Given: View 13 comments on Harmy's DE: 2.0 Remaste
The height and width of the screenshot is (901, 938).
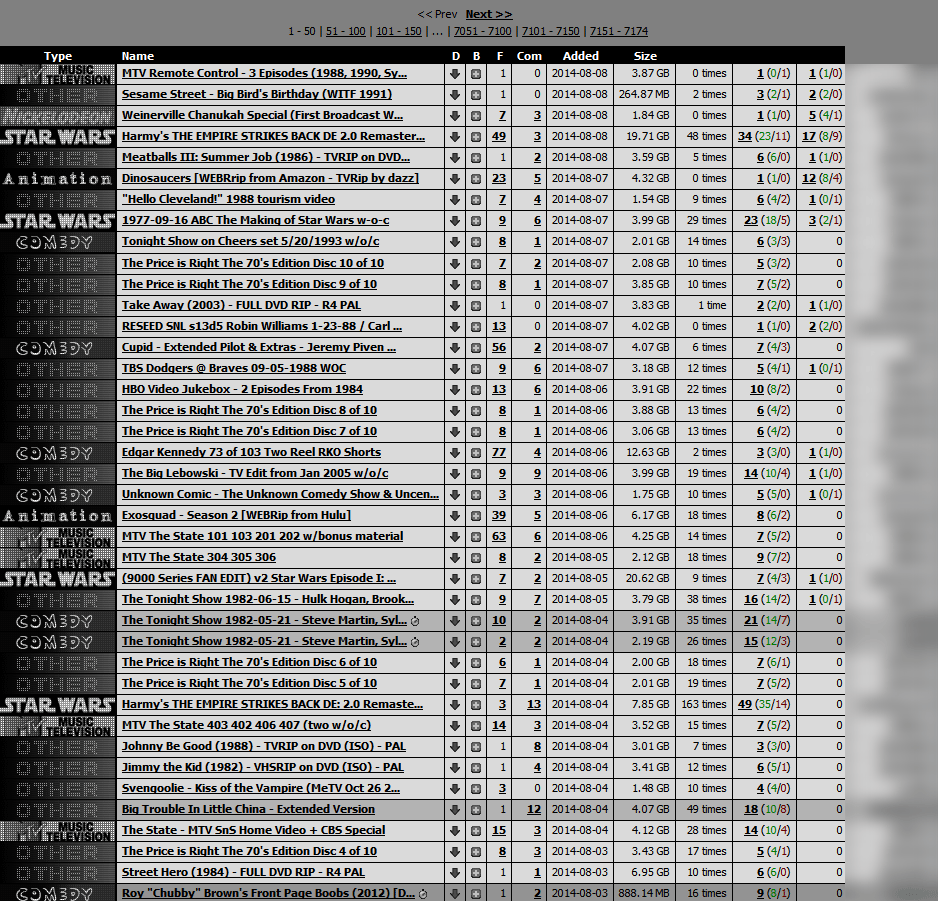Looking at the screenshot, I should tap(534, 704).
